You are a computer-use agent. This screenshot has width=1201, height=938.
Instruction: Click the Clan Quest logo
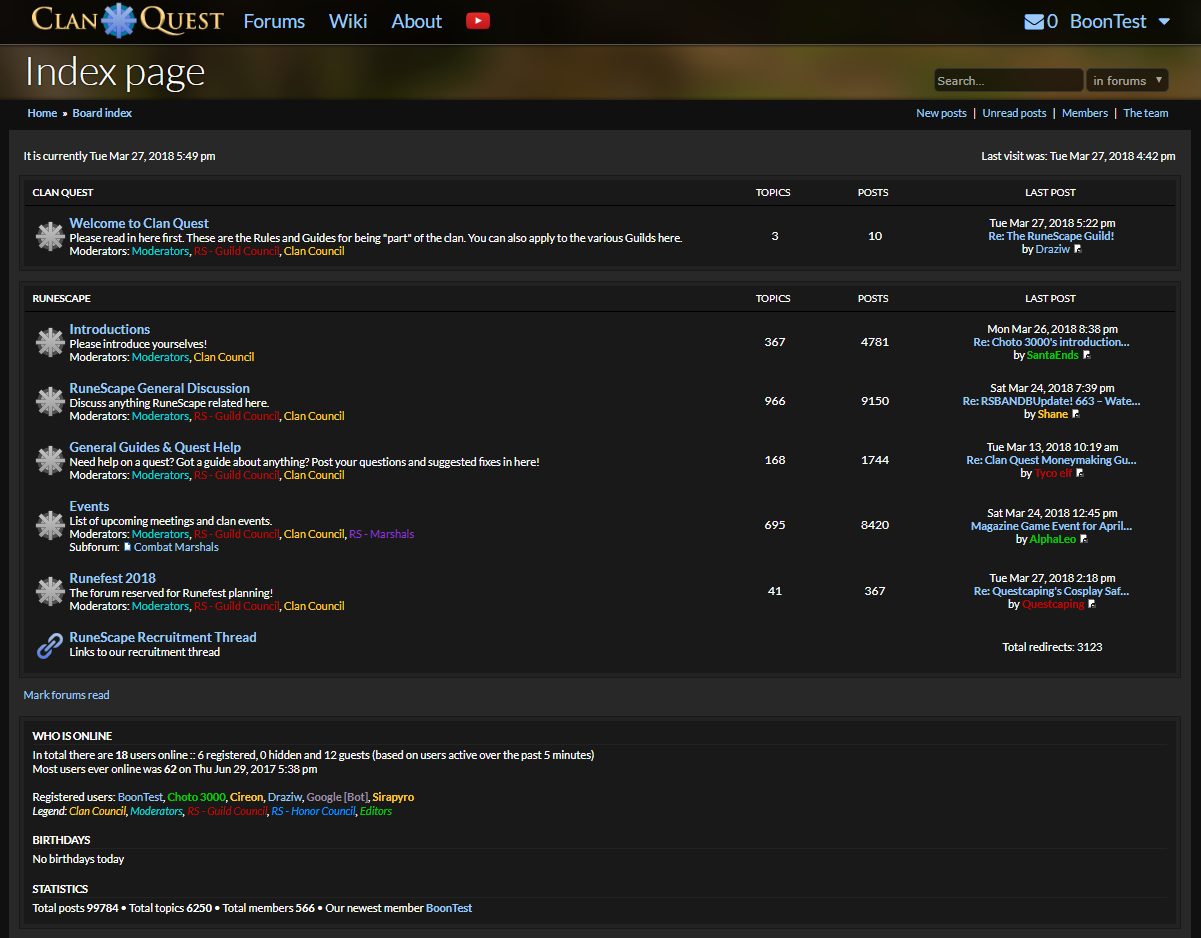127,20
